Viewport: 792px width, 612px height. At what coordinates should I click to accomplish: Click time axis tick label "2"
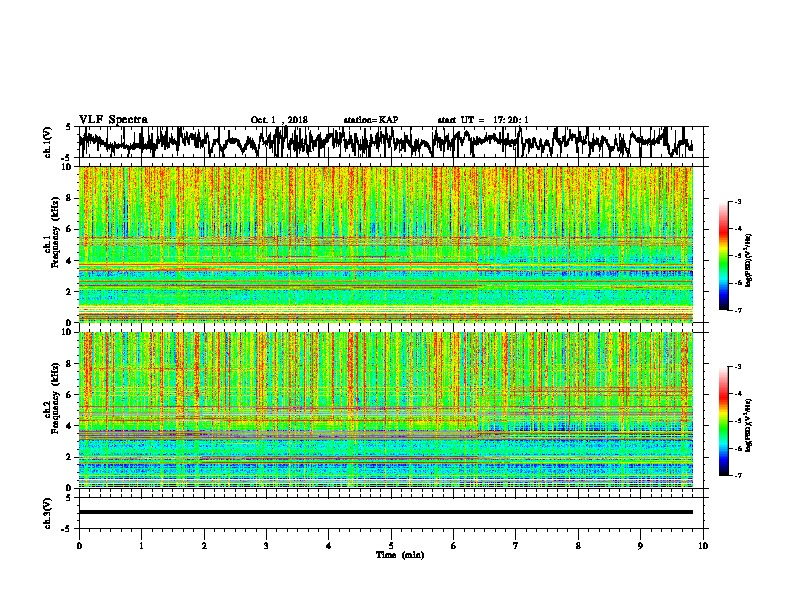[x=204, y=546]
